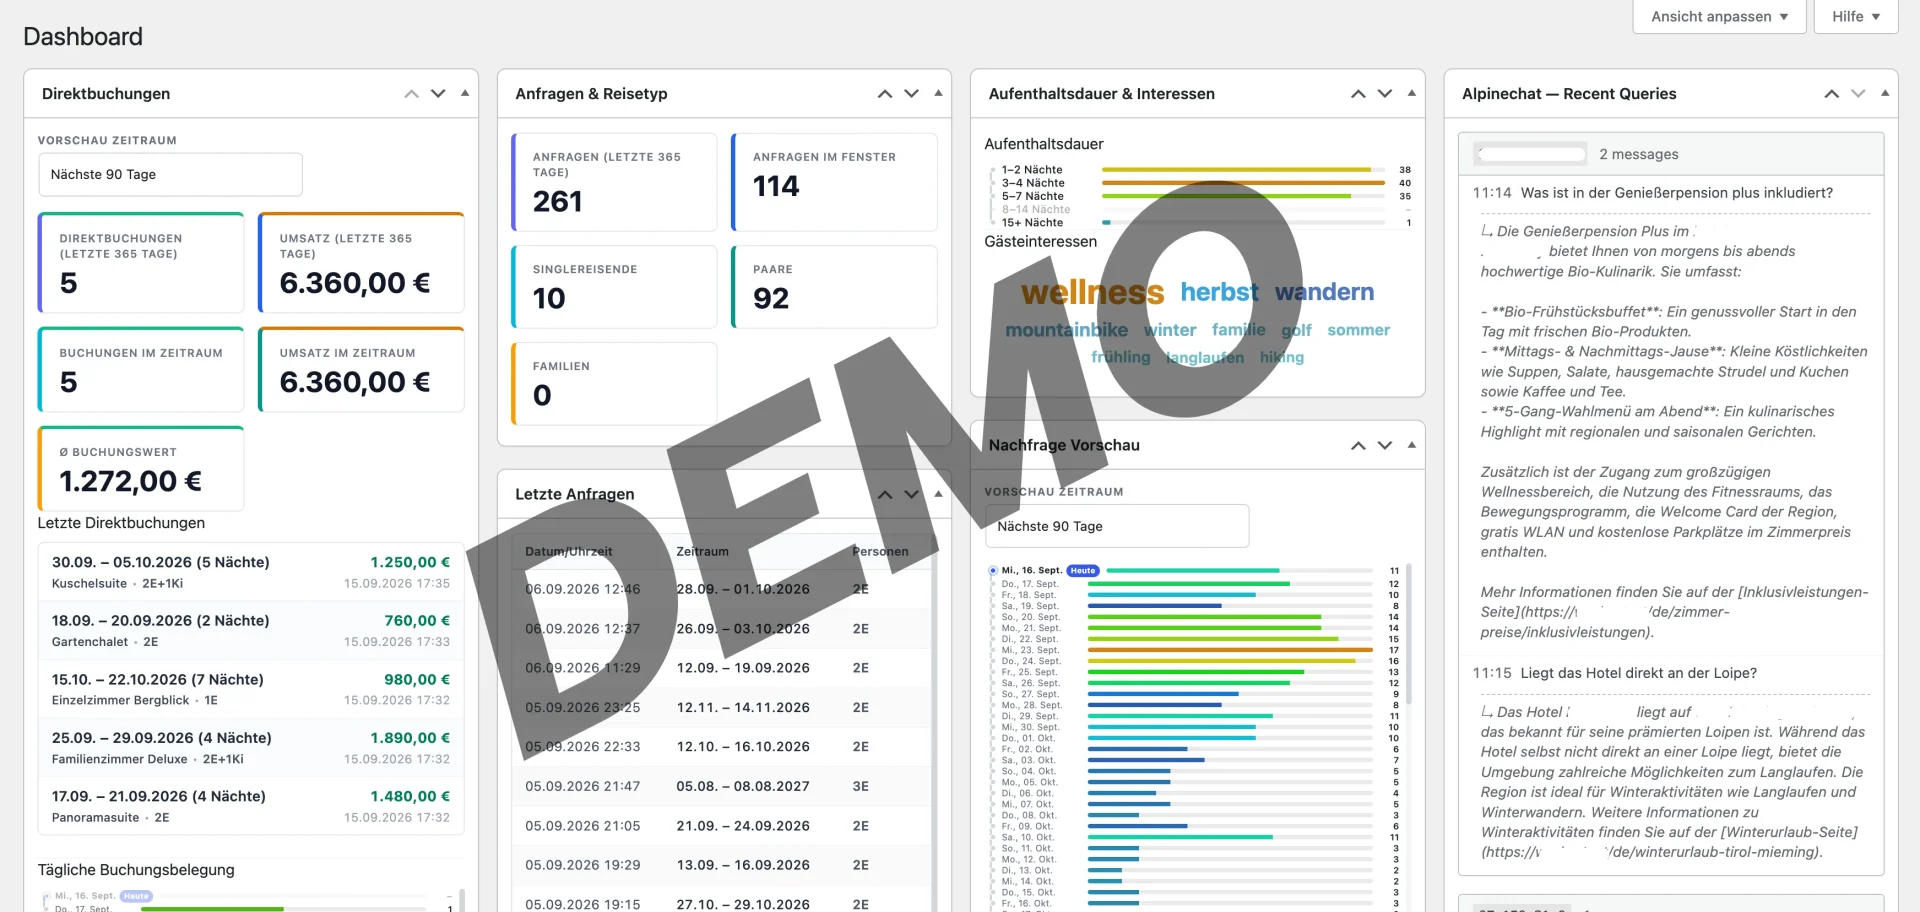Move Aufenthaltsdauer & Interessen panel up
Screen dimensions: 1920x912
point(1358,94)
